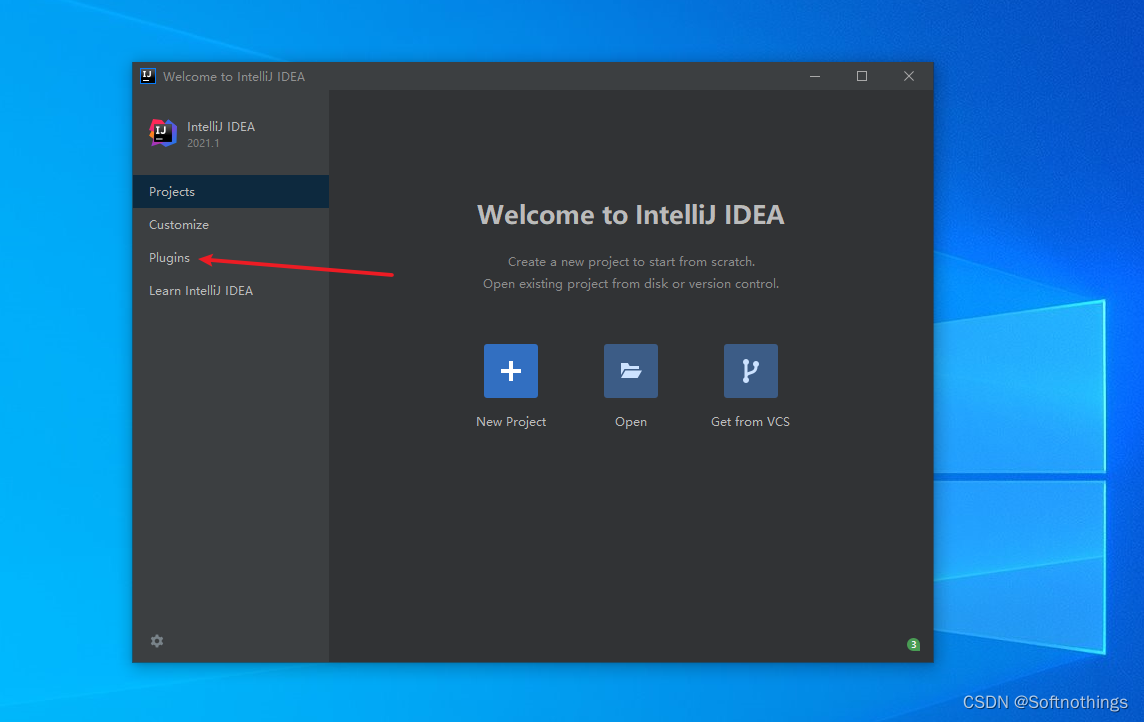The image size is (1144, 722).
Task: Close the Welcome to IntelliJ IDEA window
Action: (908, 76)
